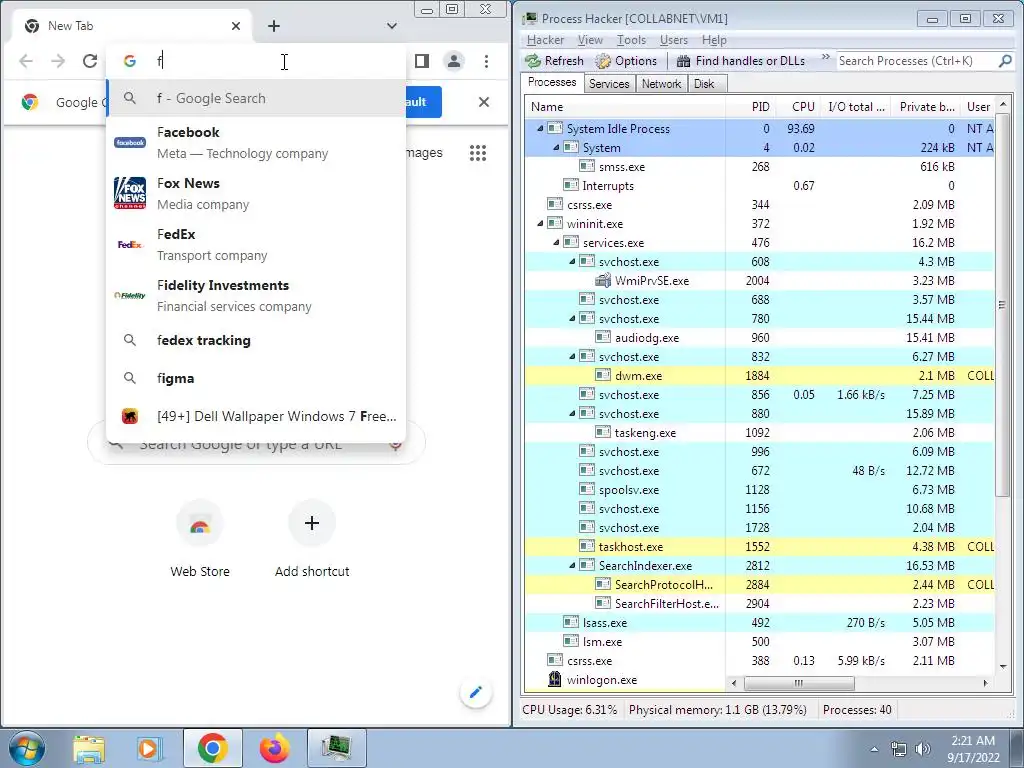Sort by Private bytes column header

[x=927, y=106]
